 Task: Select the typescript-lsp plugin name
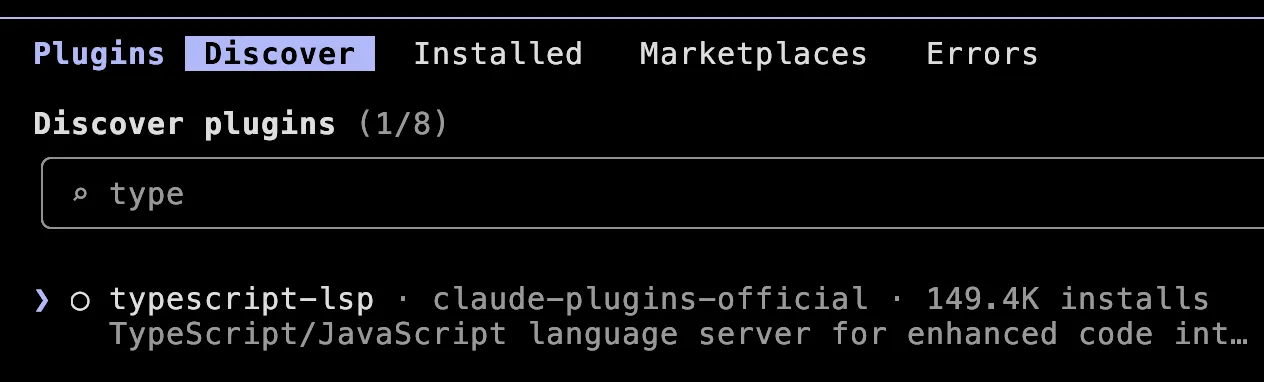pyautogui.click(x=242, y=299)
